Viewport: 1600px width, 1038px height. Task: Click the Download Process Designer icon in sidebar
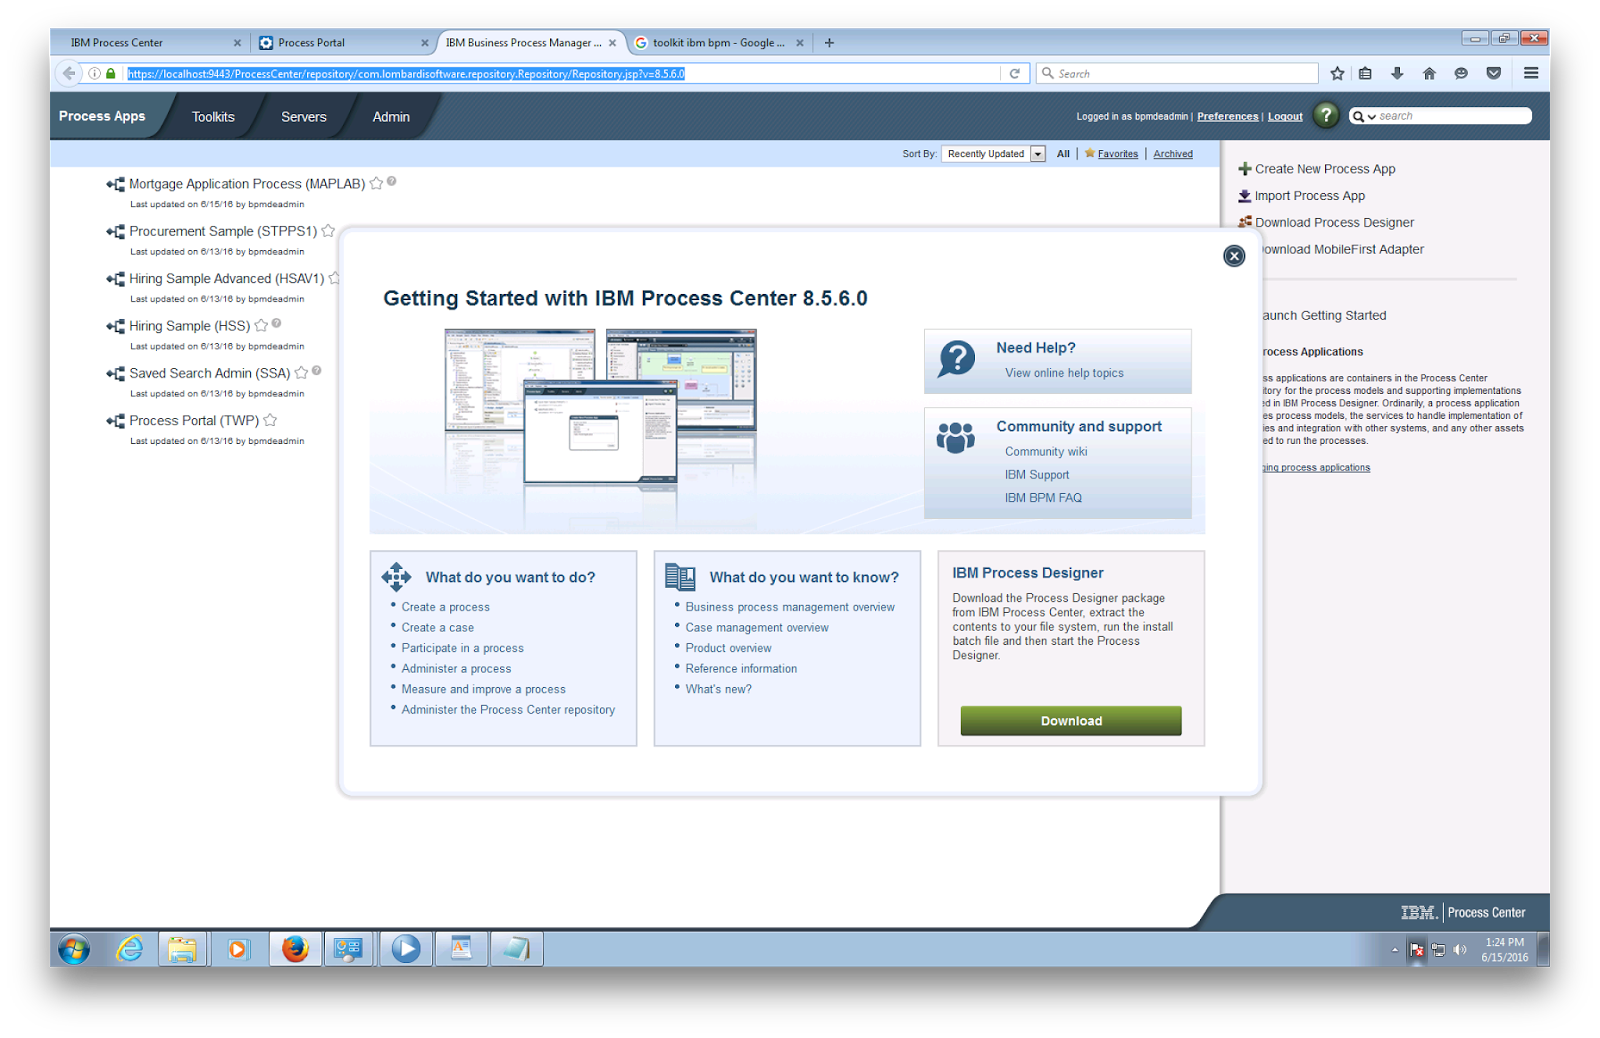click(1245, 222)
